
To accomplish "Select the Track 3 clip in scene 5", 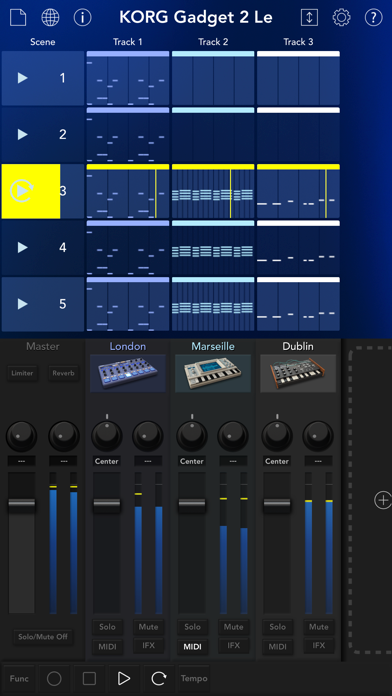I will pos(298,304).
